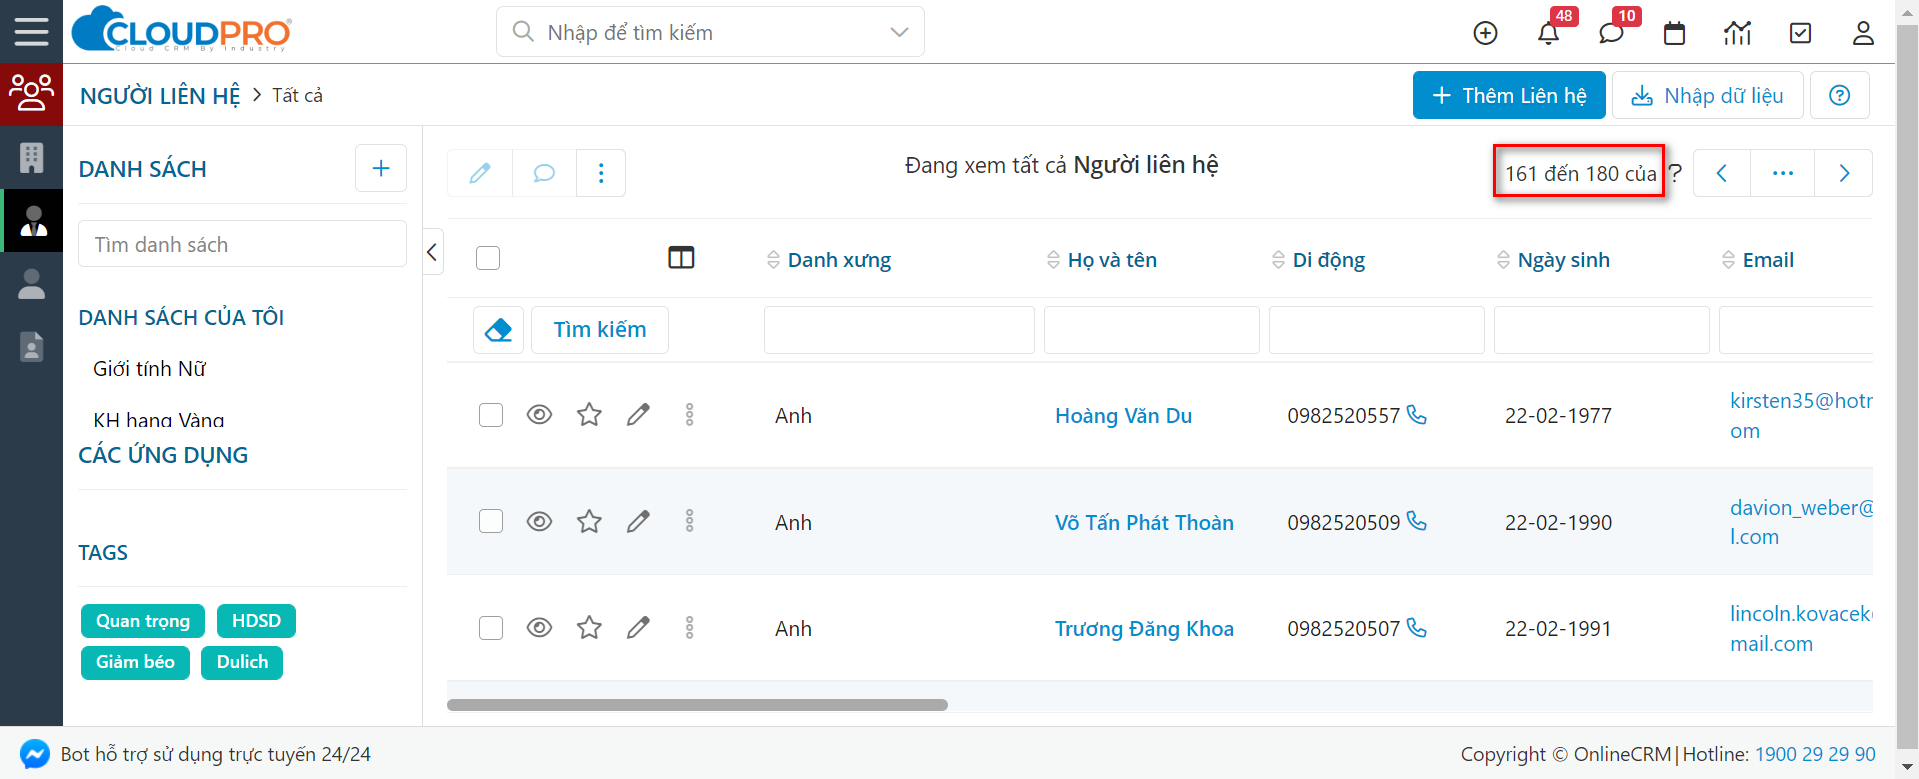Sort by Họ và tên column

[x=1102, y=260]
